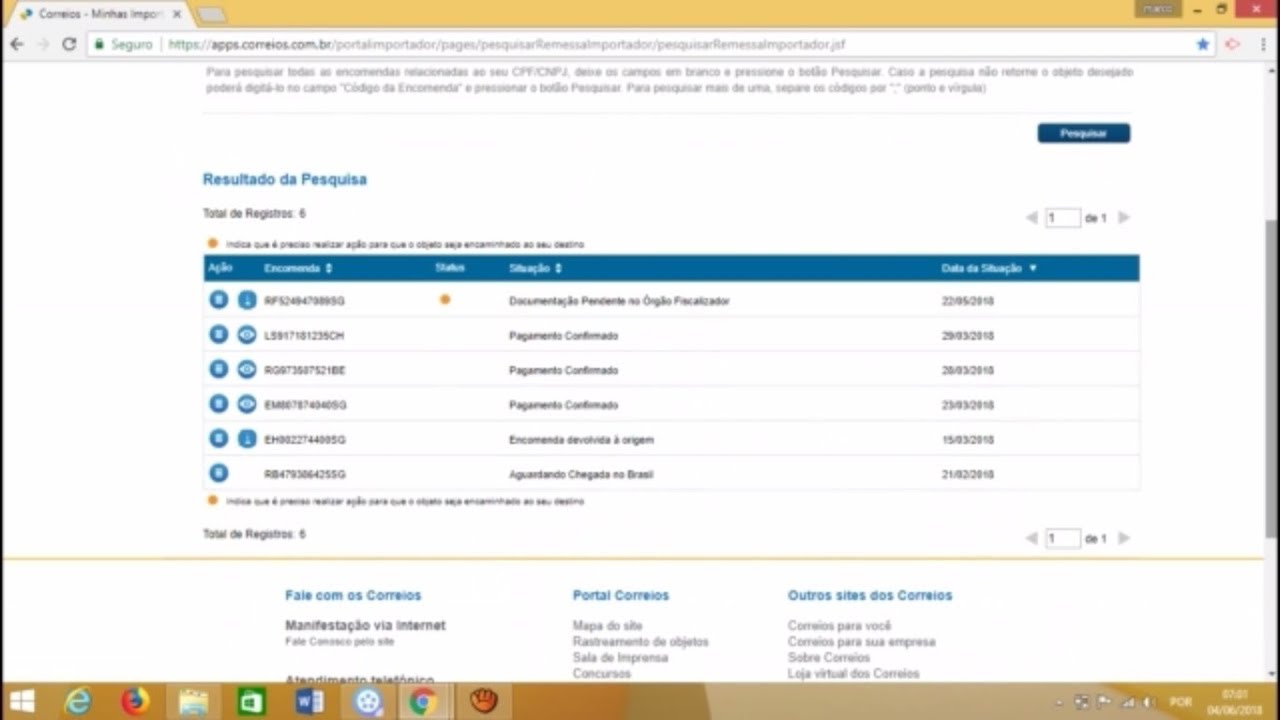Image resolution: width=1280 pixels, height=720 pixels.
Task: Open the details icon for parcel RB47938642SSG
Action: (x=219, y=473)
